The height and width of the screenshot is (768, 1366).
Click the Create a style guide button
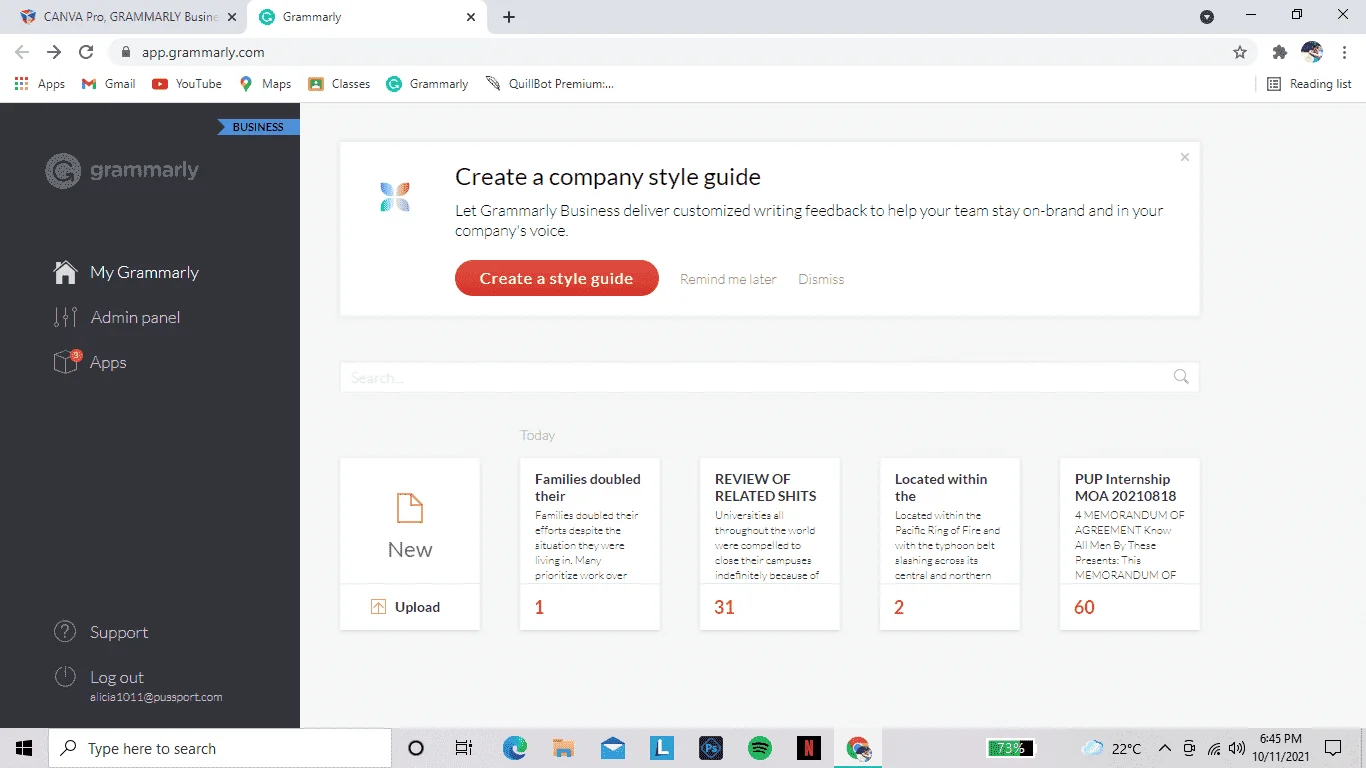click(557, 278)
